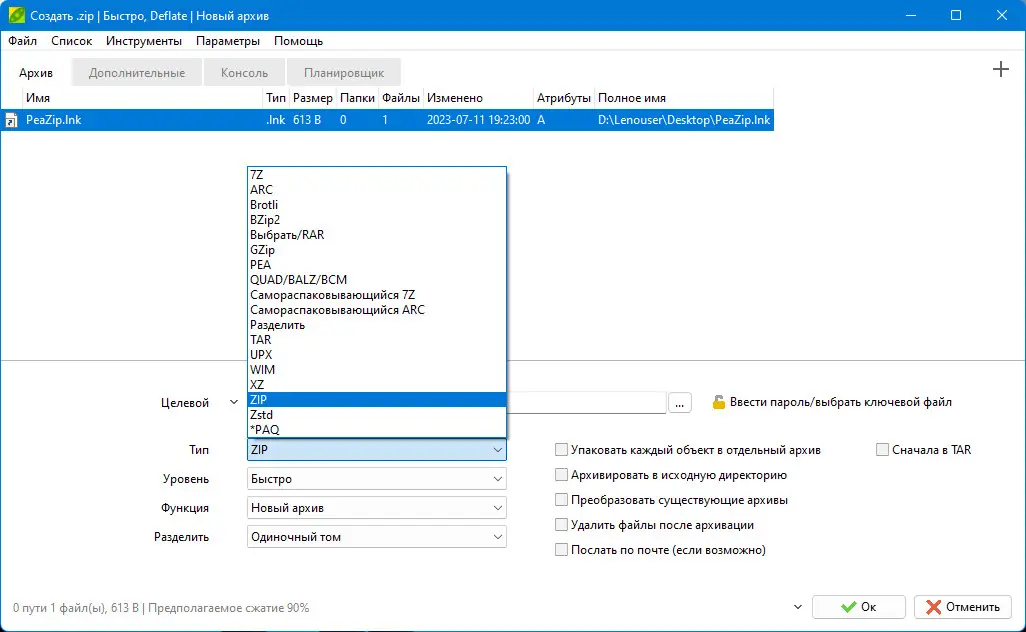Open the Файл menu

point(22,41)
